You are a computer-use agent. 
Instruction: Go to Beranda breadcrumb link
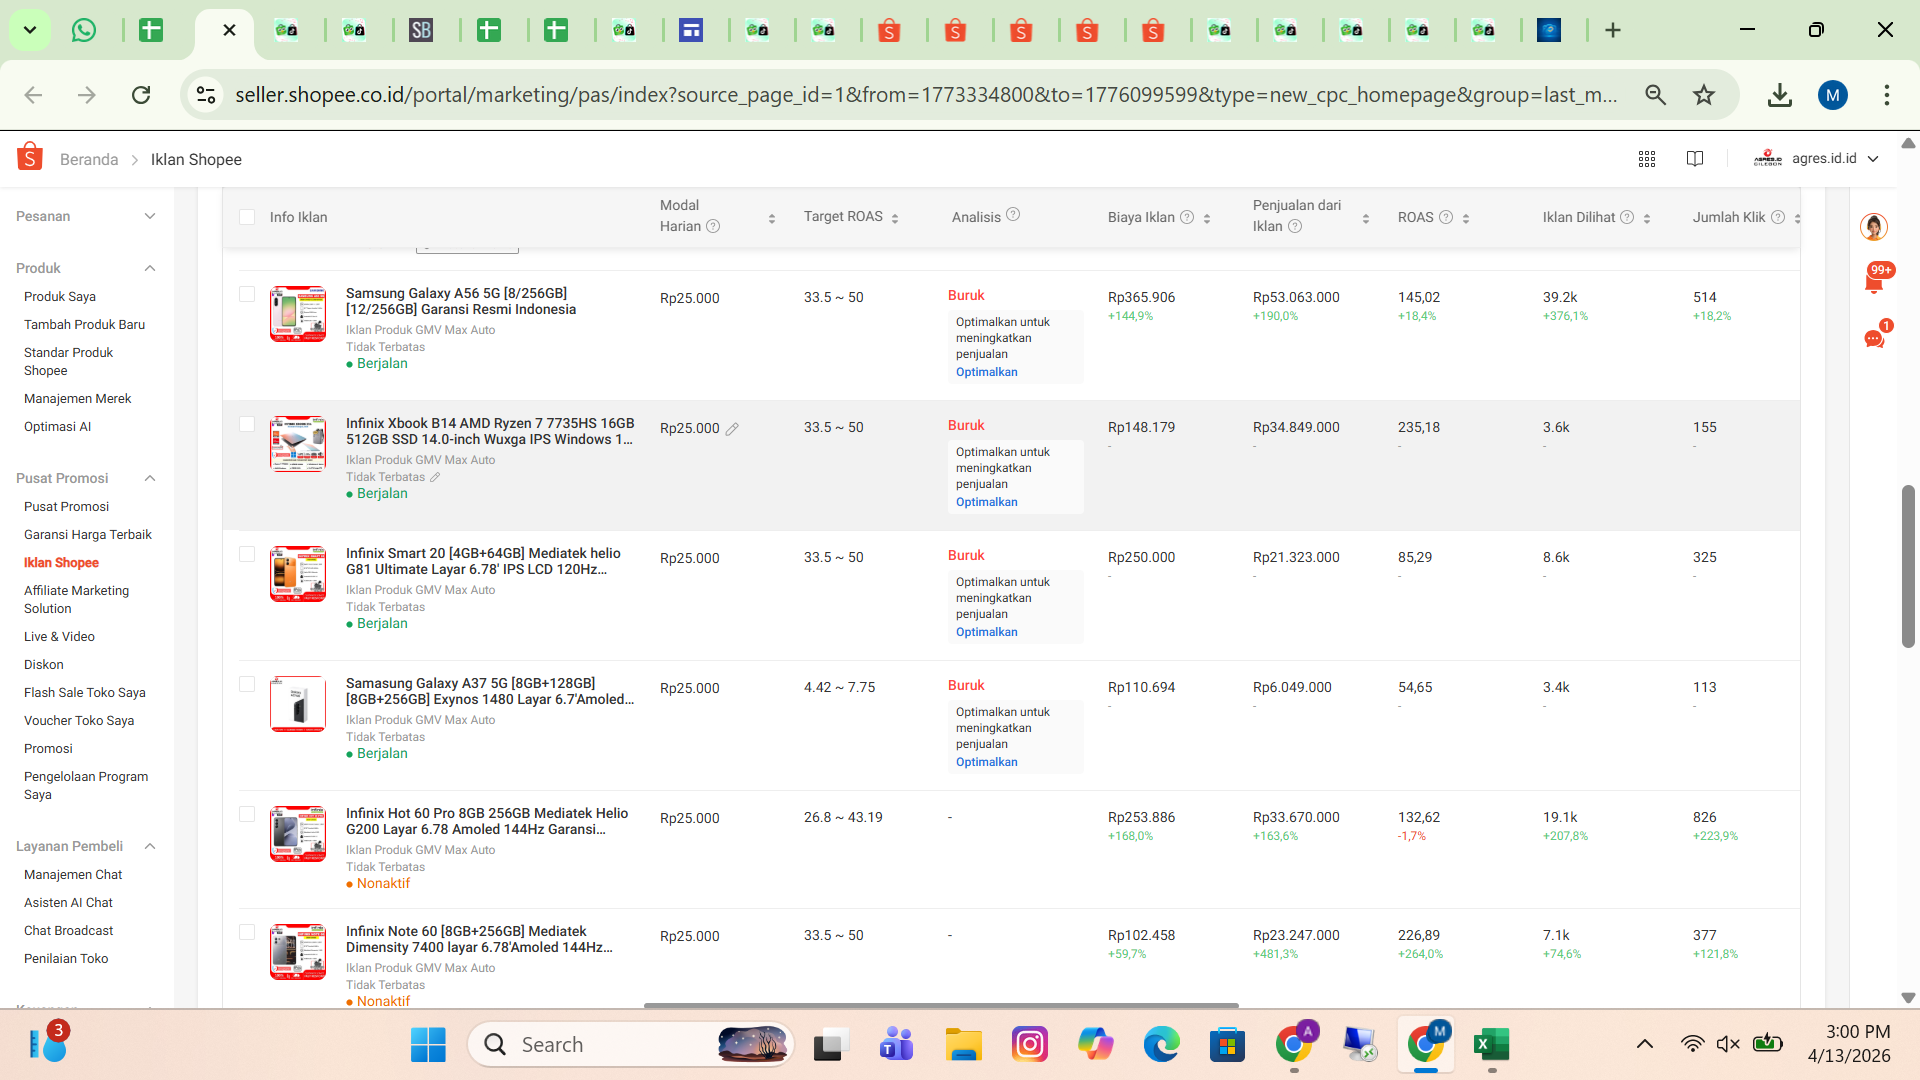point(89,160)
